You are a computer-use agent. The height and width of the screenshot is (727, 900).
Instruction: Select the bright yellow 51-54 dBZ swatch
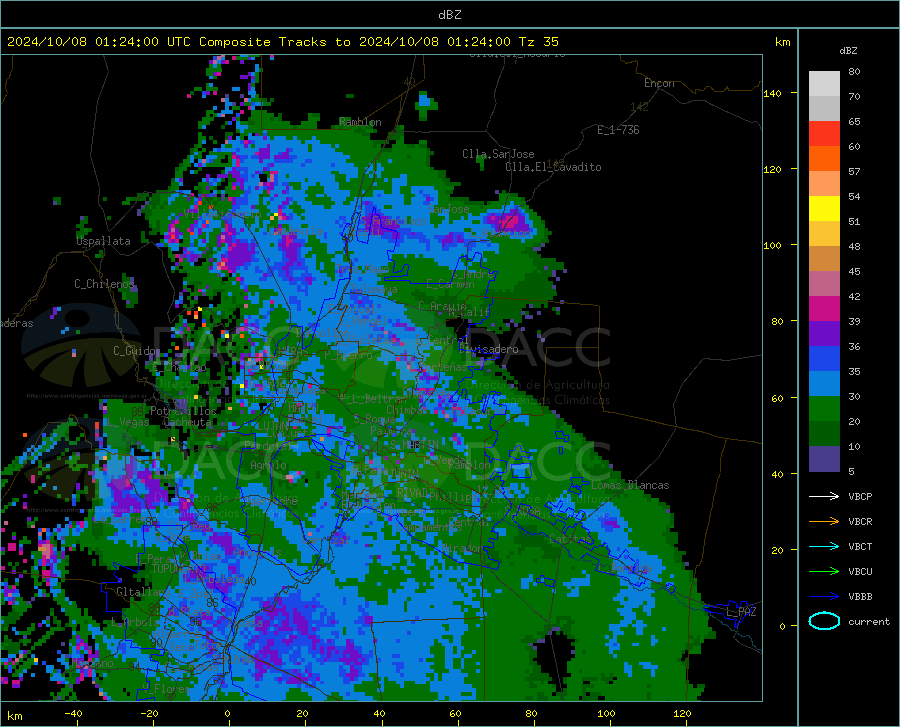[x=824, y=208]
